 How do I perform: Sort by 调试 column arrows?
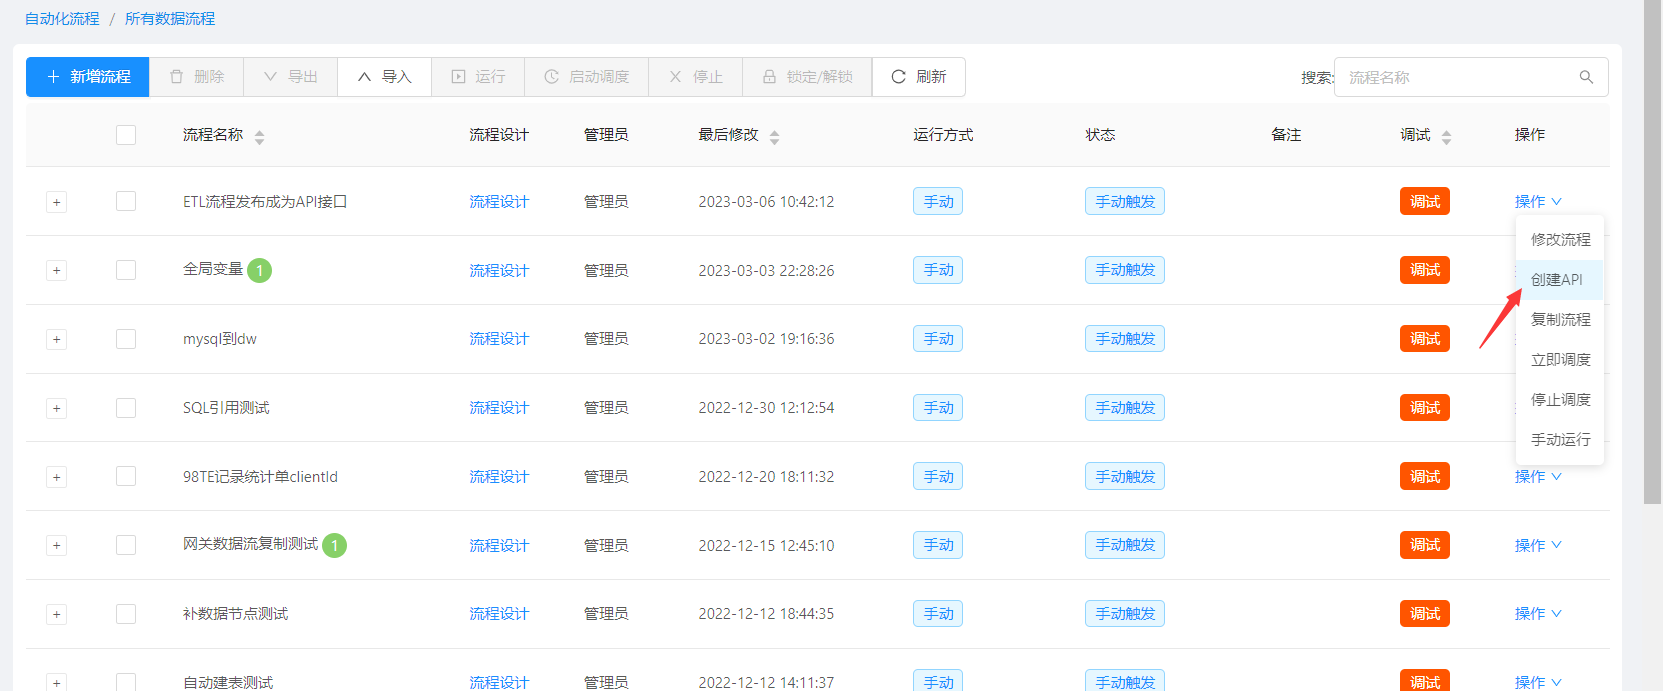click(x=1446, y=137)
